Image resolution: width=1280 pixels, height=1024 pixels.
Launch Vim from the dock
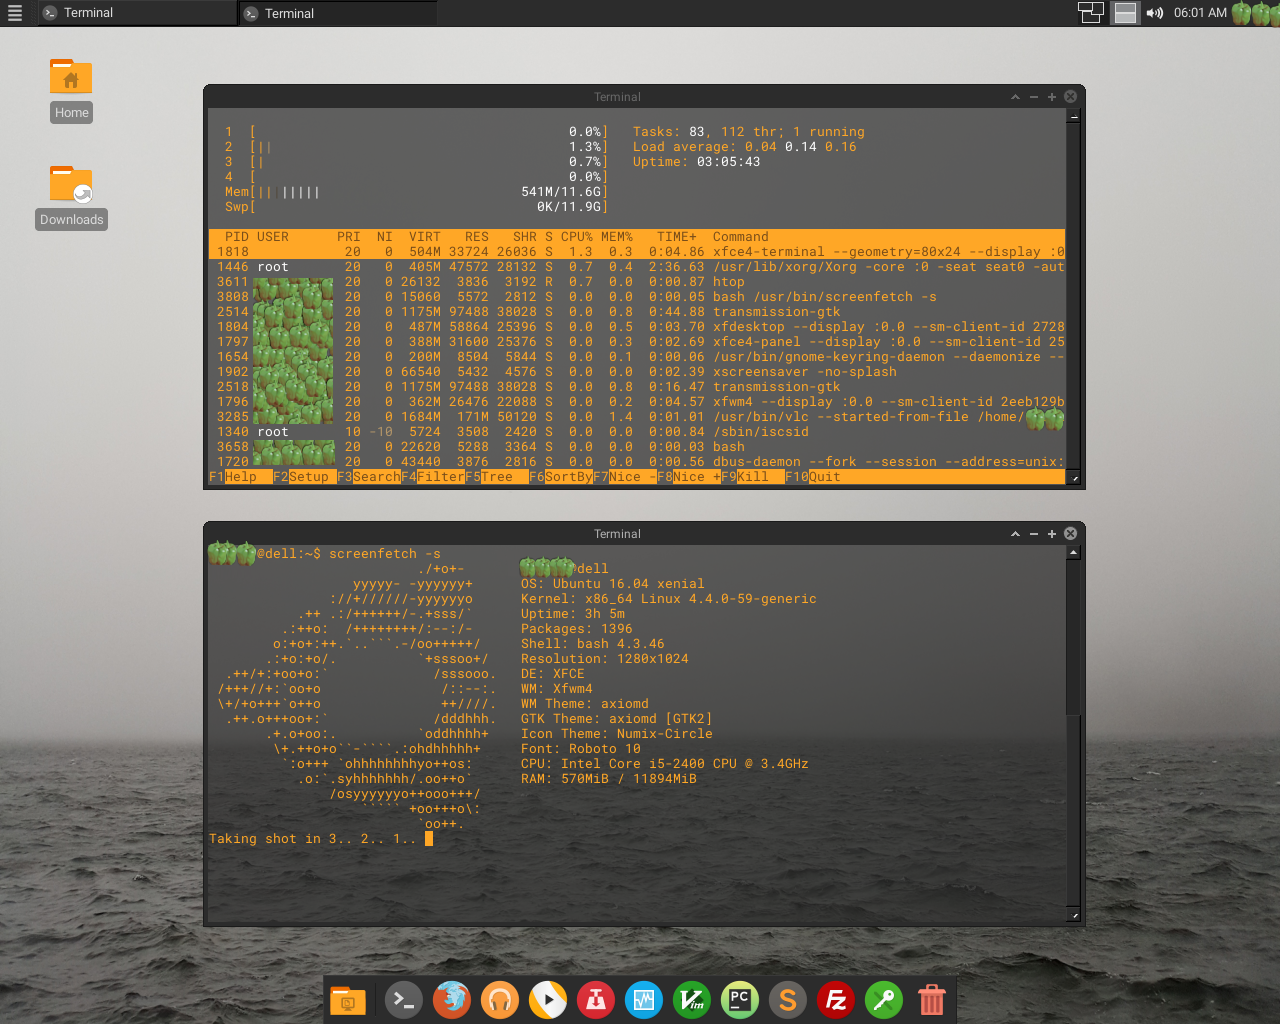691,999
